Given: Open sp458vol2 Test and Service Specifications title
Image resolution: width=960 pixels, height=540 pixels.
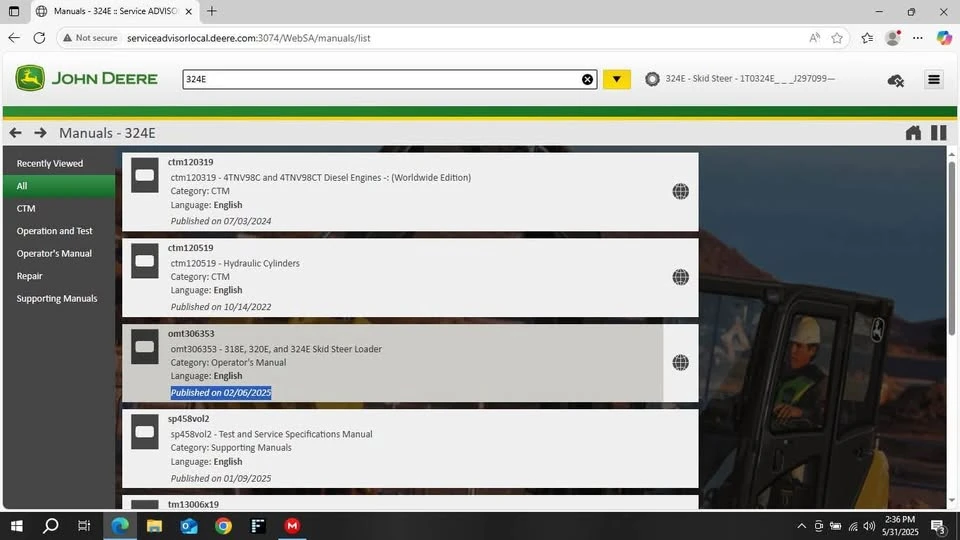Looking at the screenshot, I should (x=271, y=434).
